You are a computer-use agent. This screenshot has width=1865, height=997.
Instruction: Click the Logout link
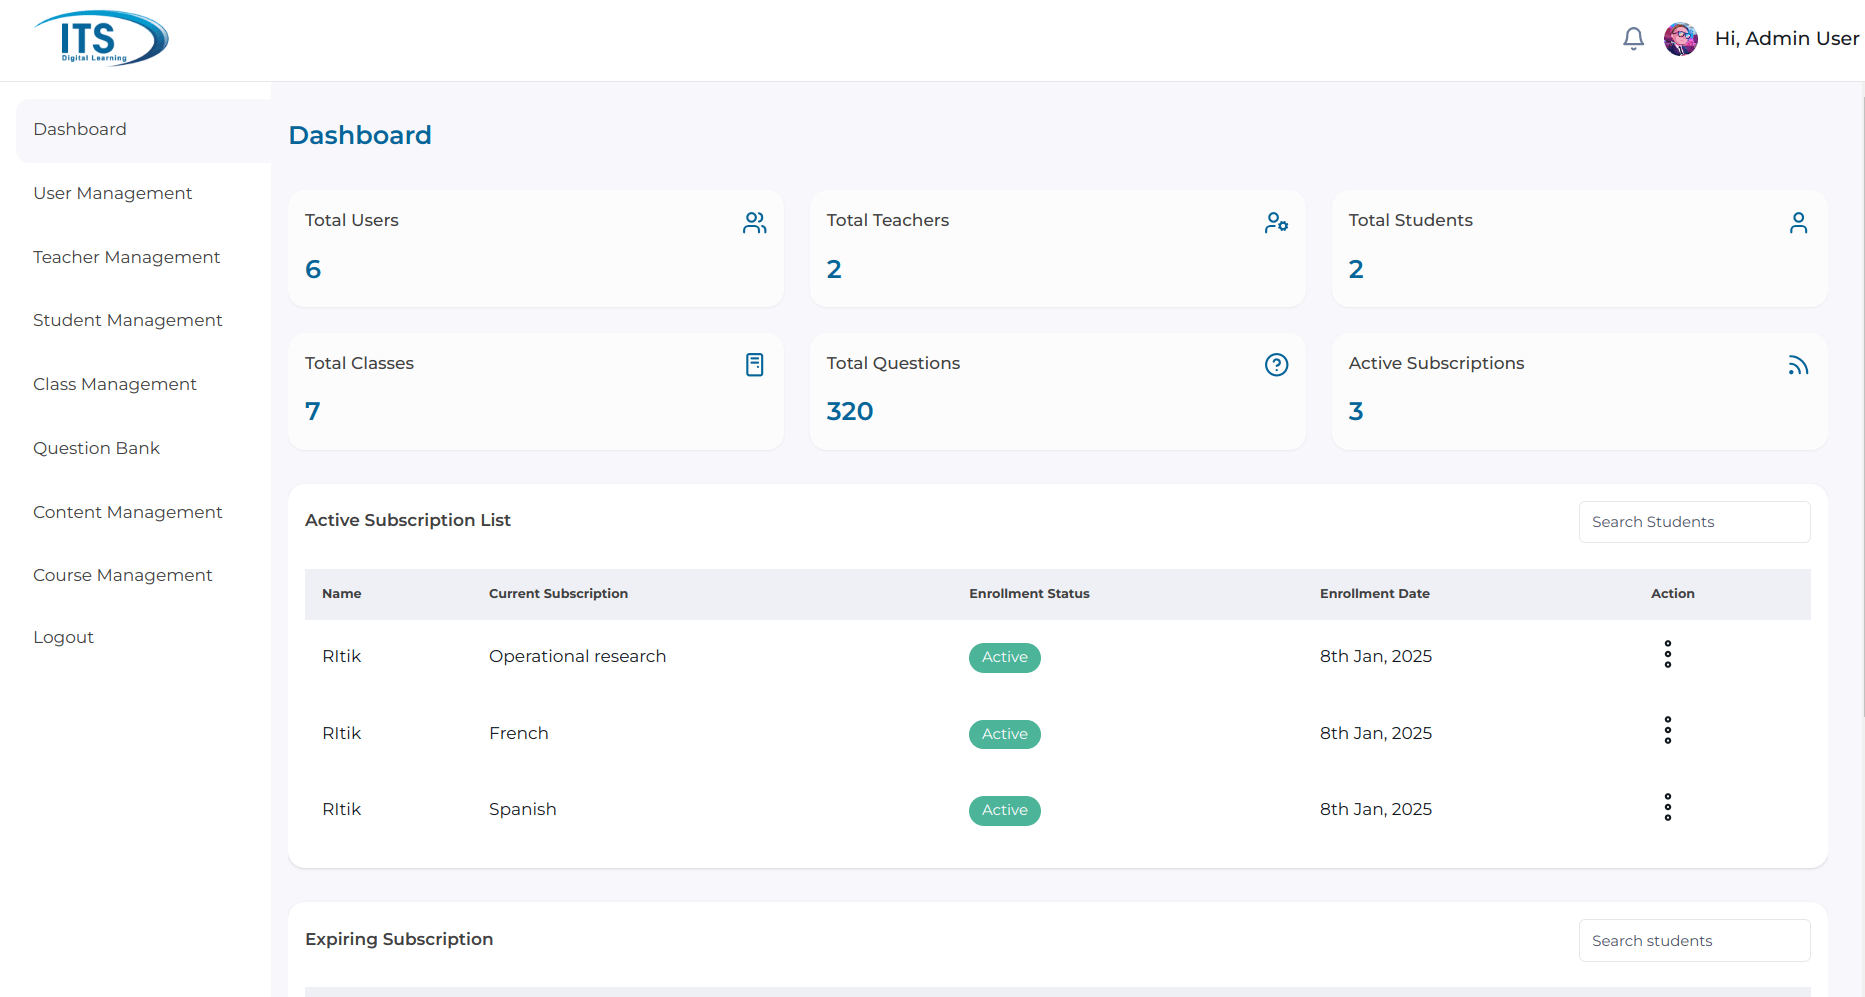point(64,637)
